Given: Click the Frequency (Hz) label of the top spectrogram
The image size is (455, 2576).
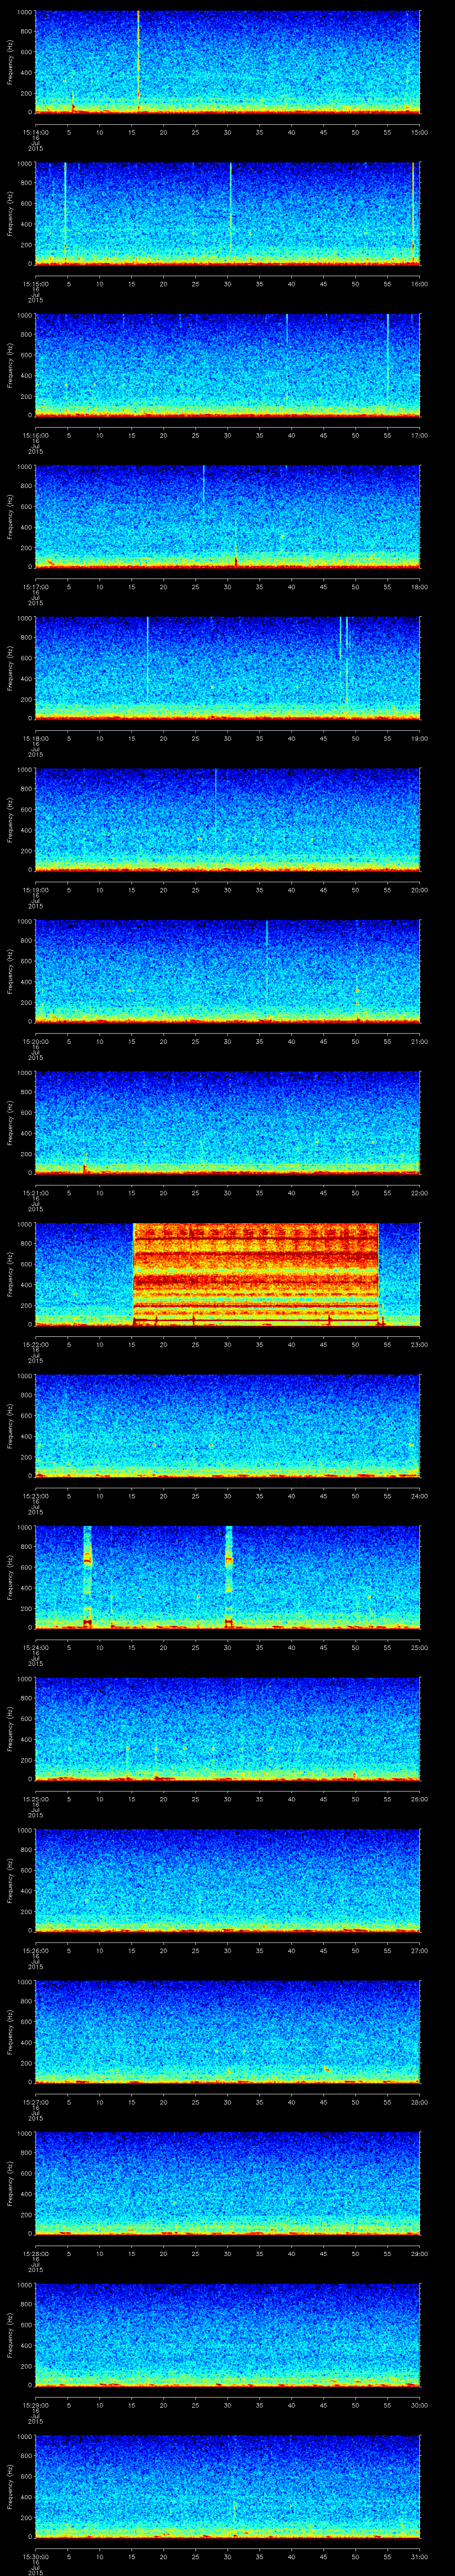Looking at the screenshot, I should tap(11, 62).
